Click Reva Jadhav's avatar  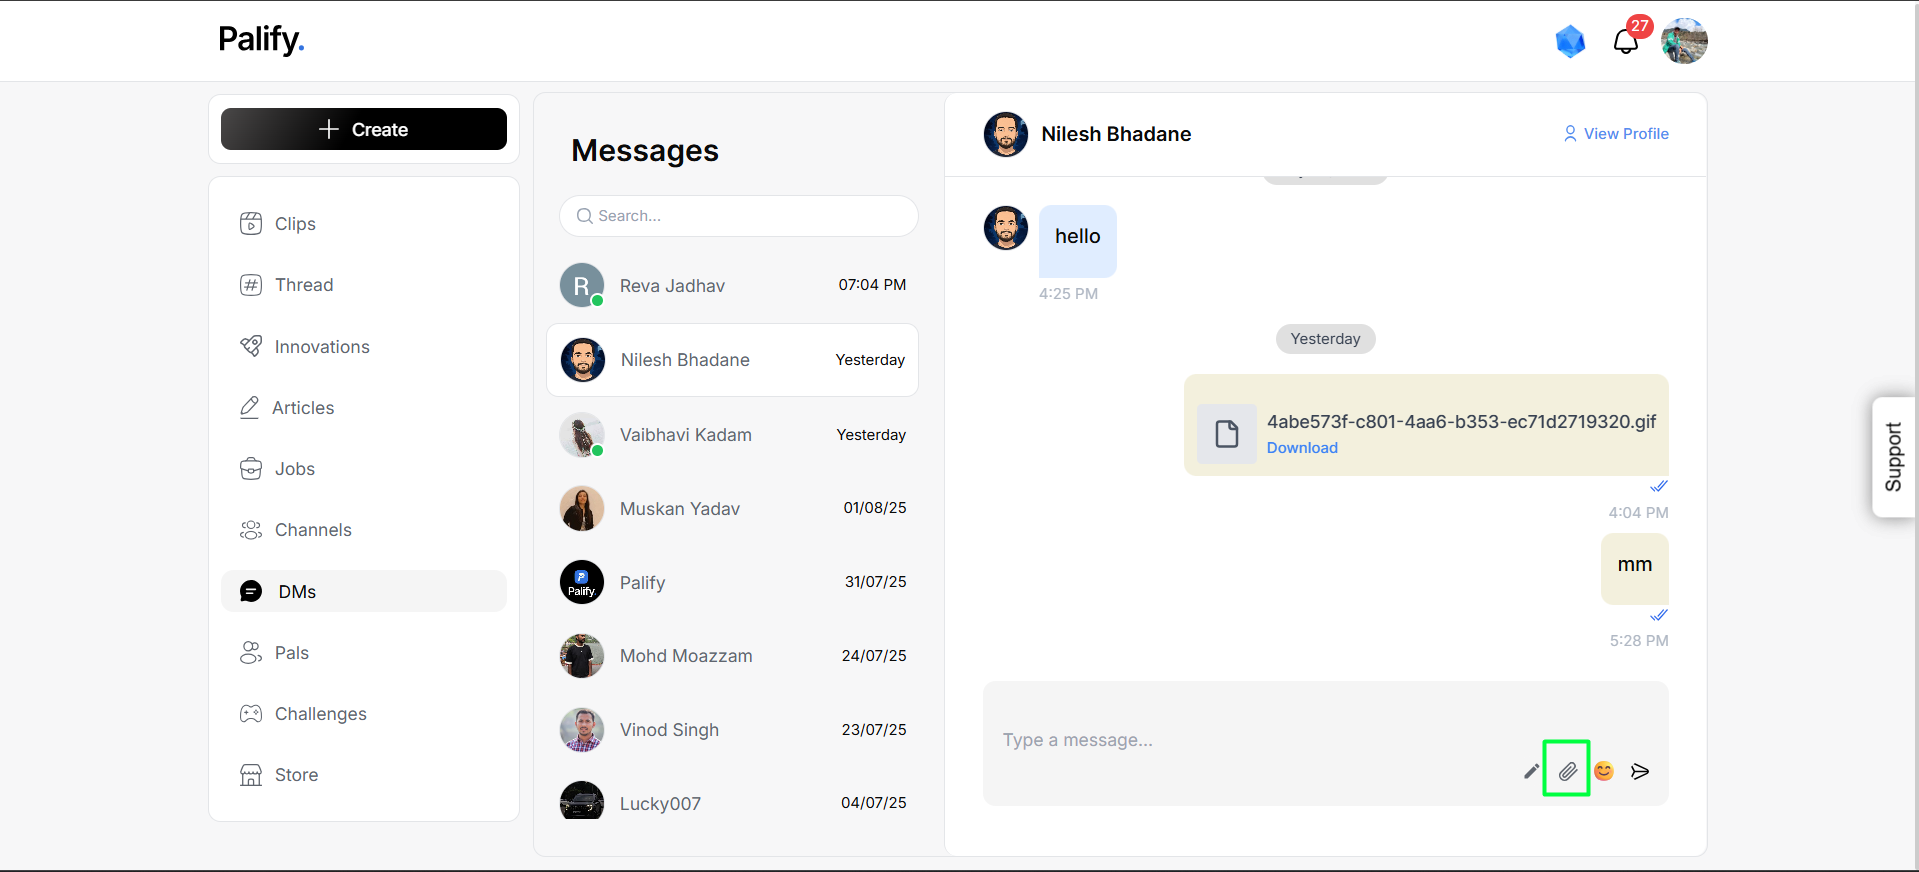[582, 285]
